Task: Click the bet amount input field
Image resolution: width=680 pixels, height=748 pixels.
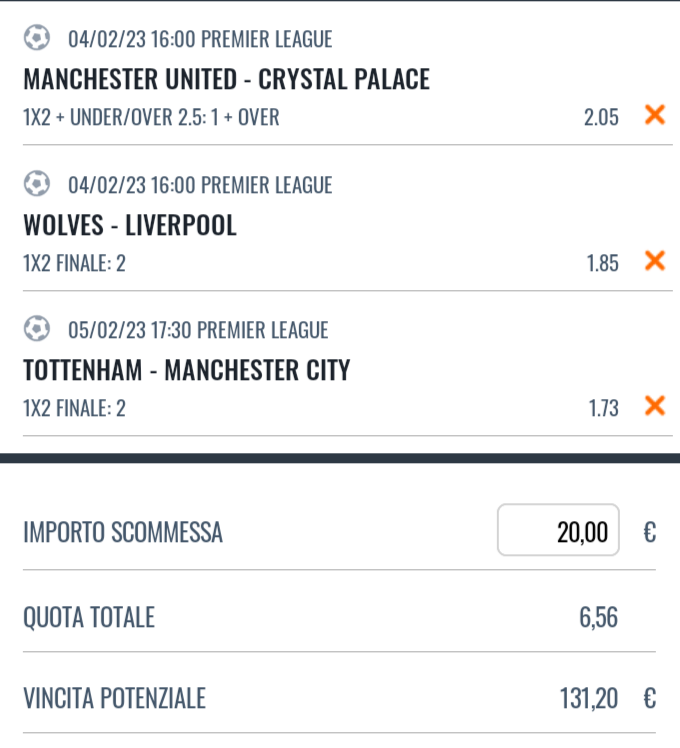Action: pyautogui.click(x=558, y=531)
